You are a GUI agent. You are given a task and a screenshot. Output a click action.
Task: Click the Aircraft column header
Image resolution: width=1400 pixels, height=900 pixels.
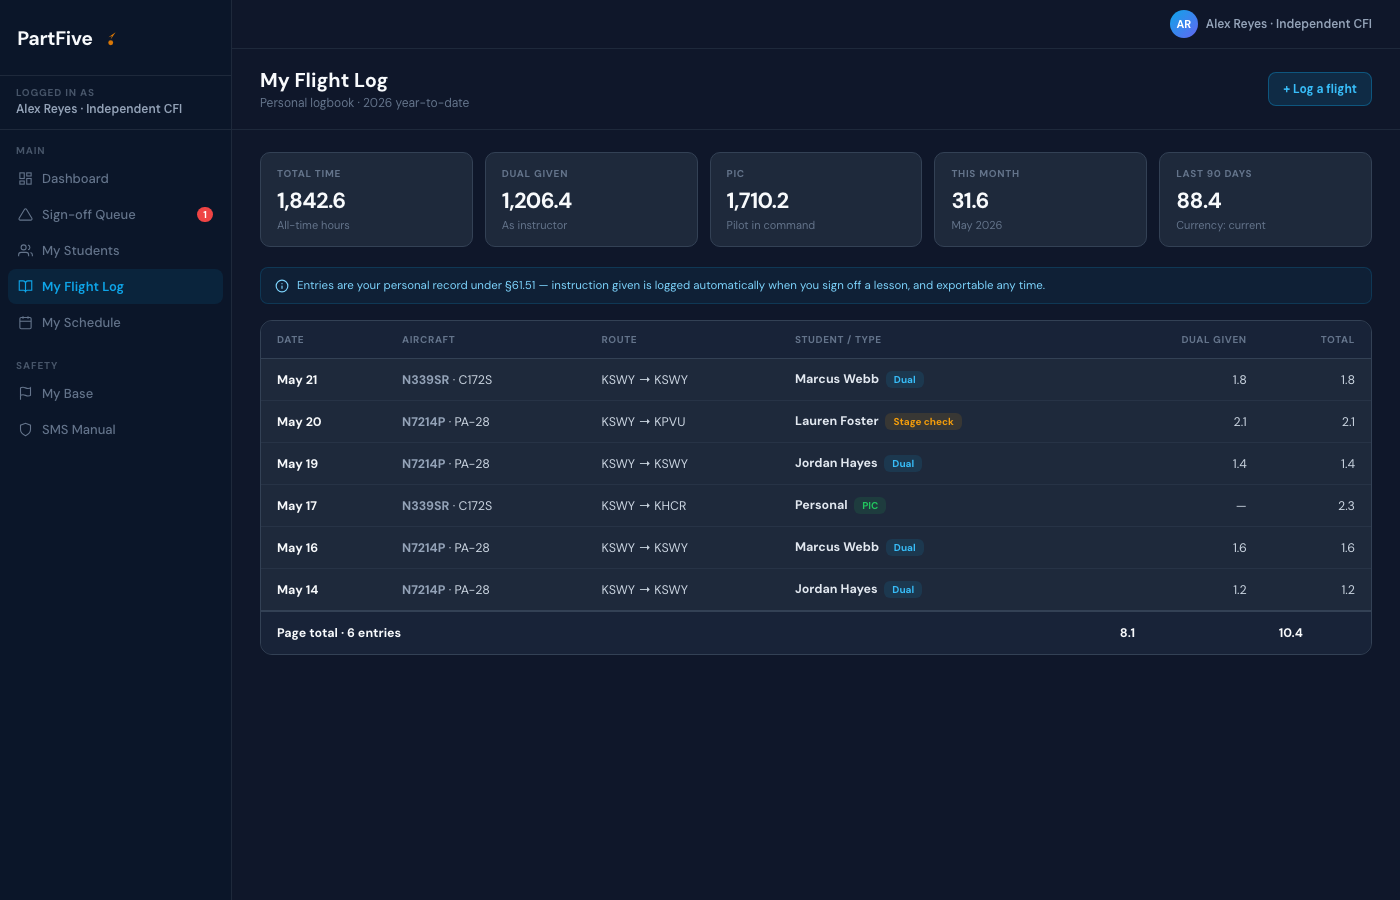pos(428,340)
